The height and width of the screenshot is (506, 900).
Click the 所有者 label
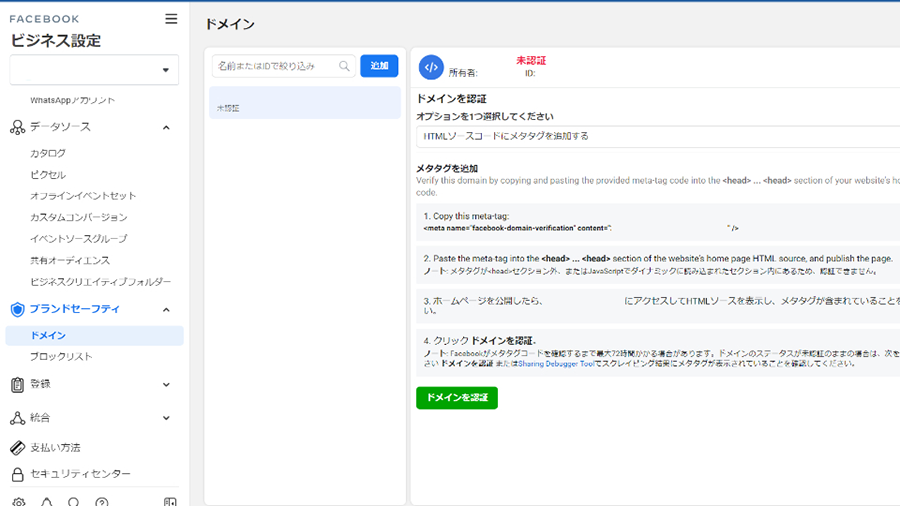click(463, 73)
